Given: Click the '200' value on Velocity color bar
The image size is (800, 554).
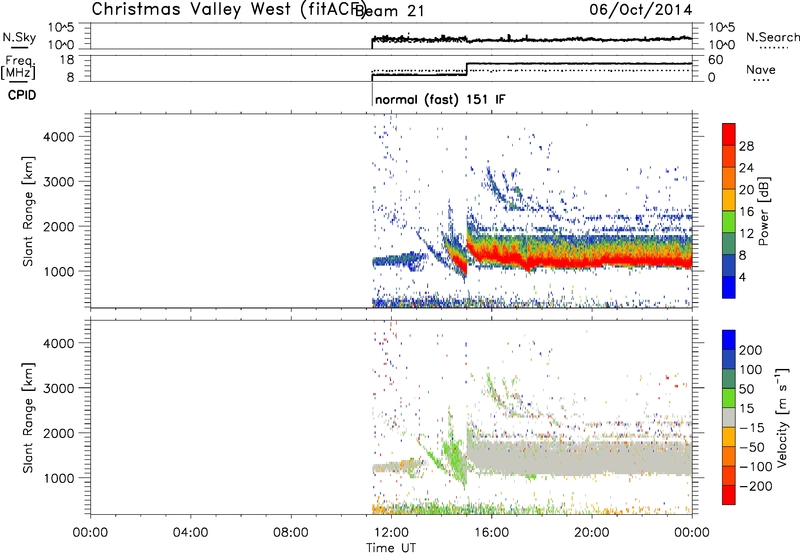Looking at the screenshot, I should [750, 350].
